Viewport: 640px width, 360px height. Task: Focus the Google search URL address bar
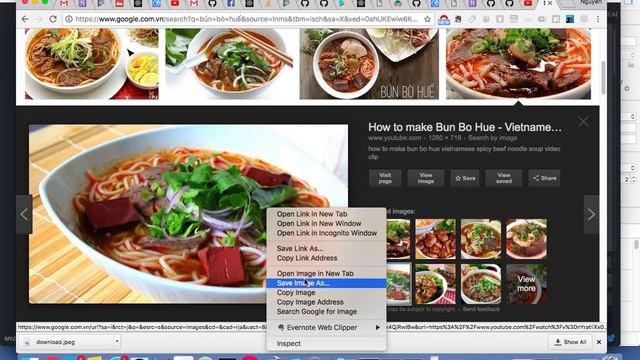pos(246,19)
